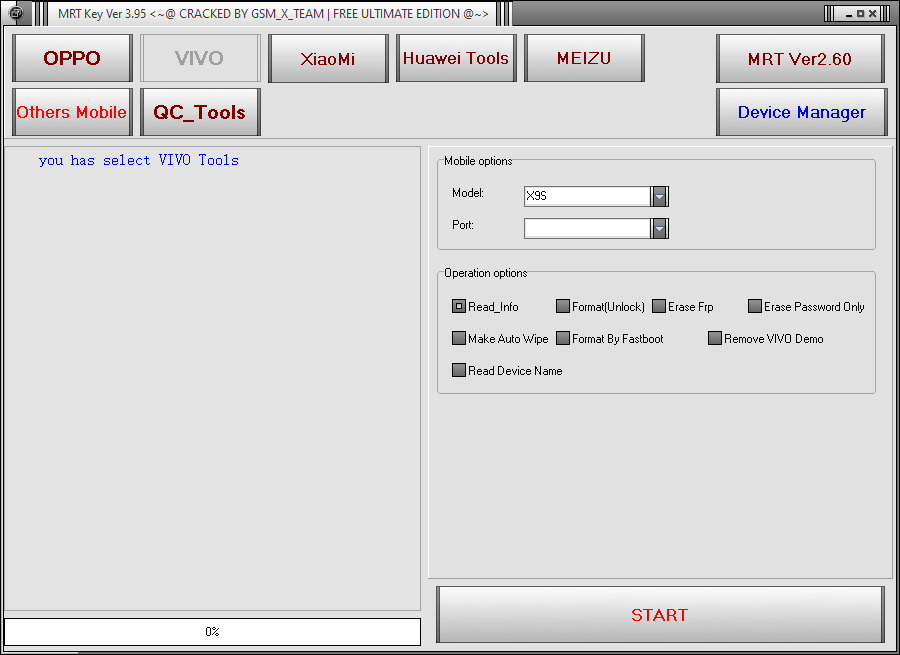
Task: Open Huawei Tools section
Action: (456, 58)
